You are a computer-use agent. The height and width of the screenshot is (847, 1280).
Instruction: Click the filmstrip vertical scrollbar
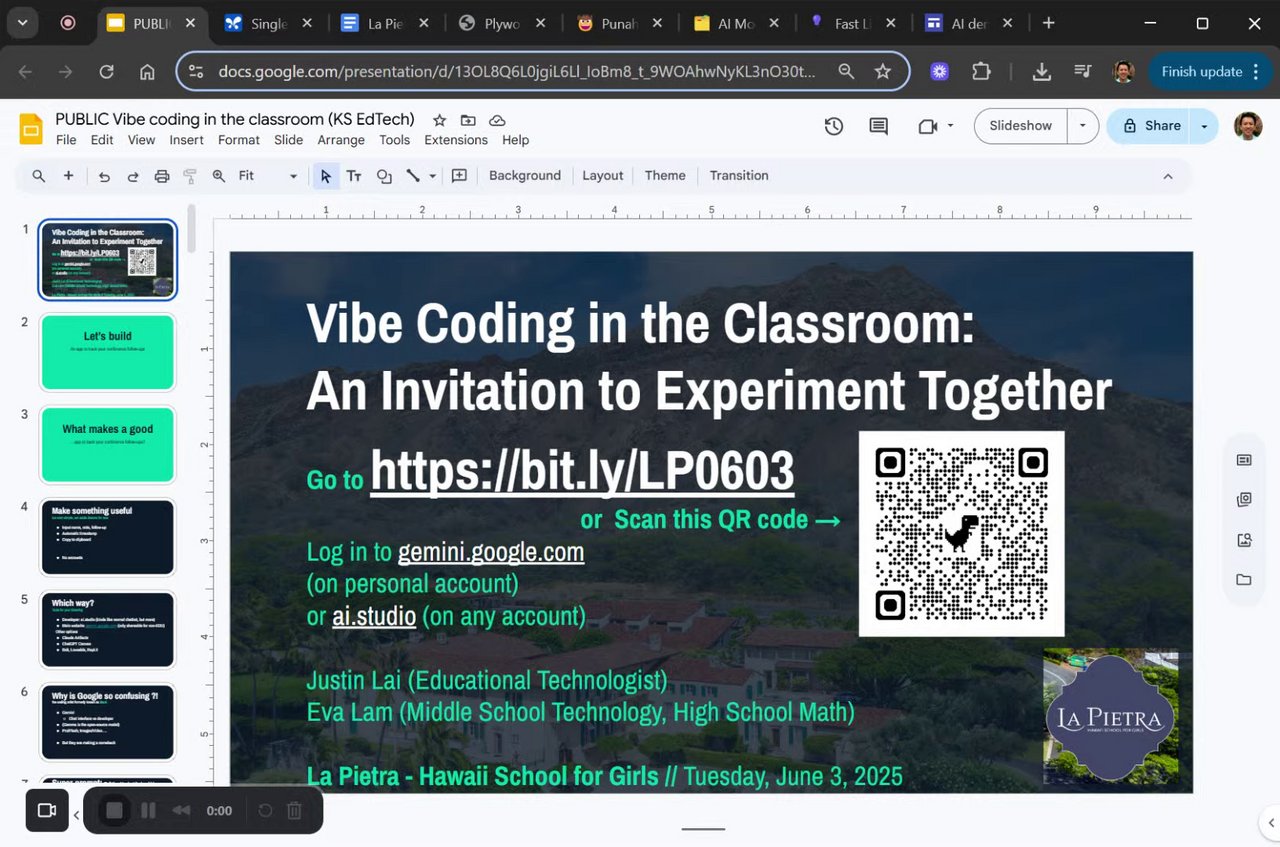191,230
